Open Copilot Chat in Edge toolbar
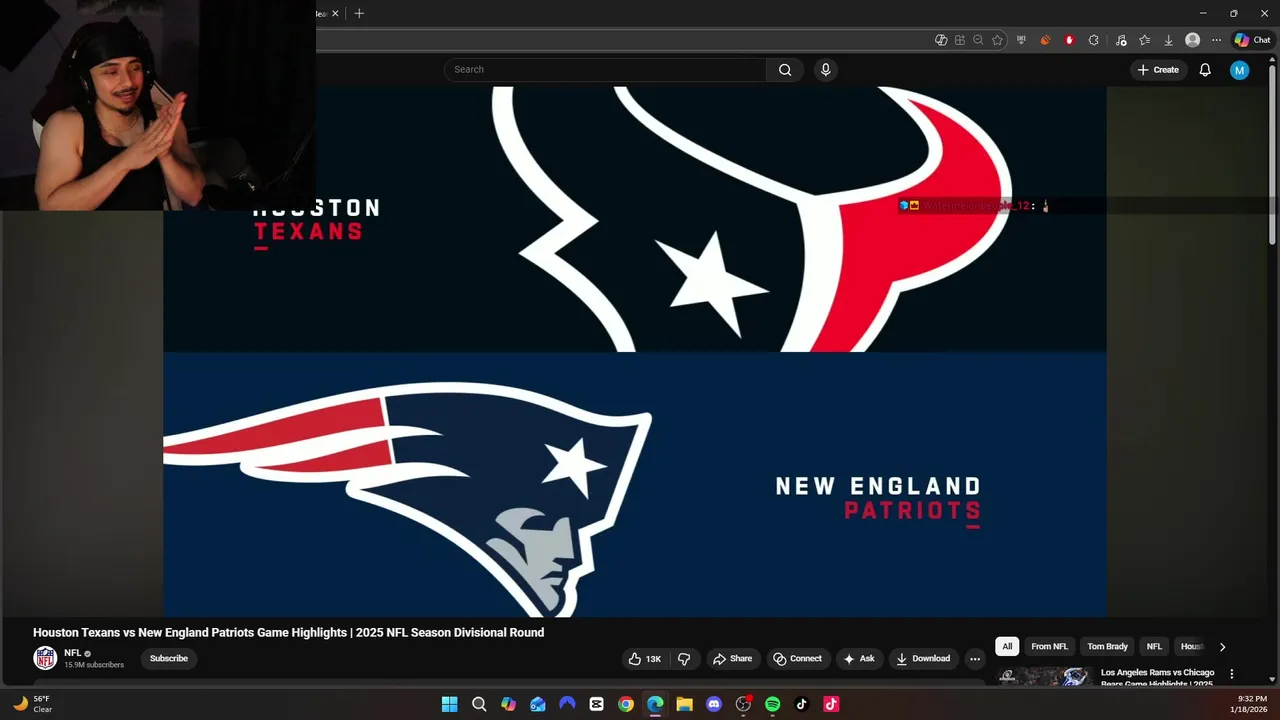 click(1252, 40)
